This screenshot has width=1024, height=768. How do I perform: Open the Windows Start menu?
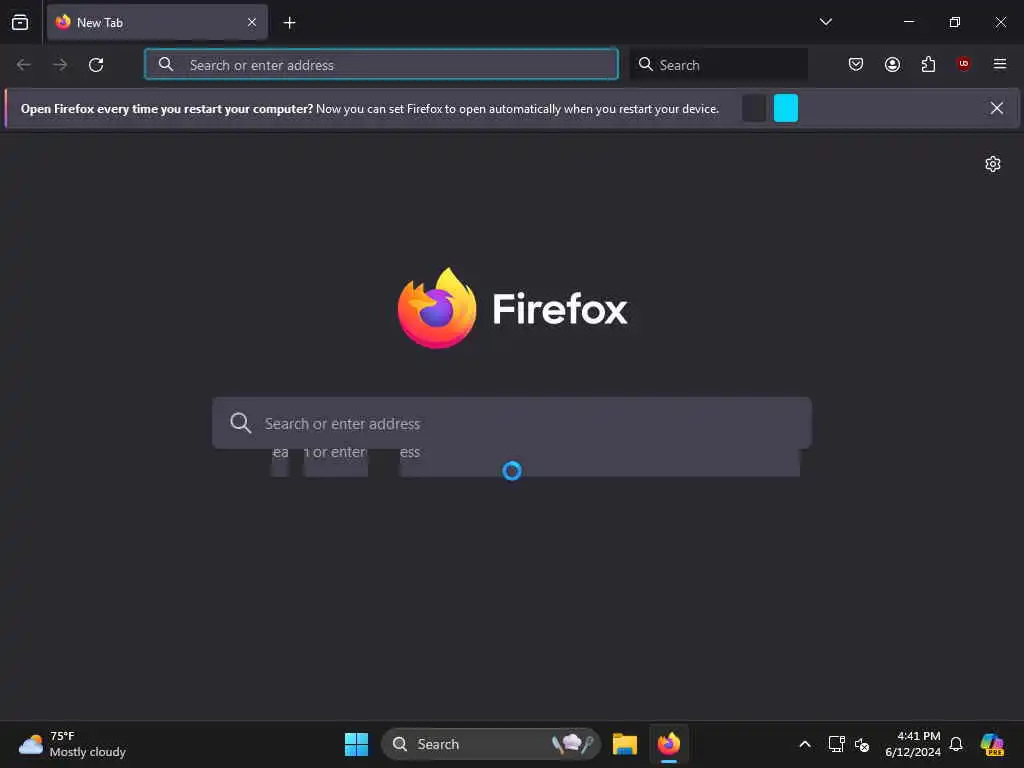pos(357,744)
